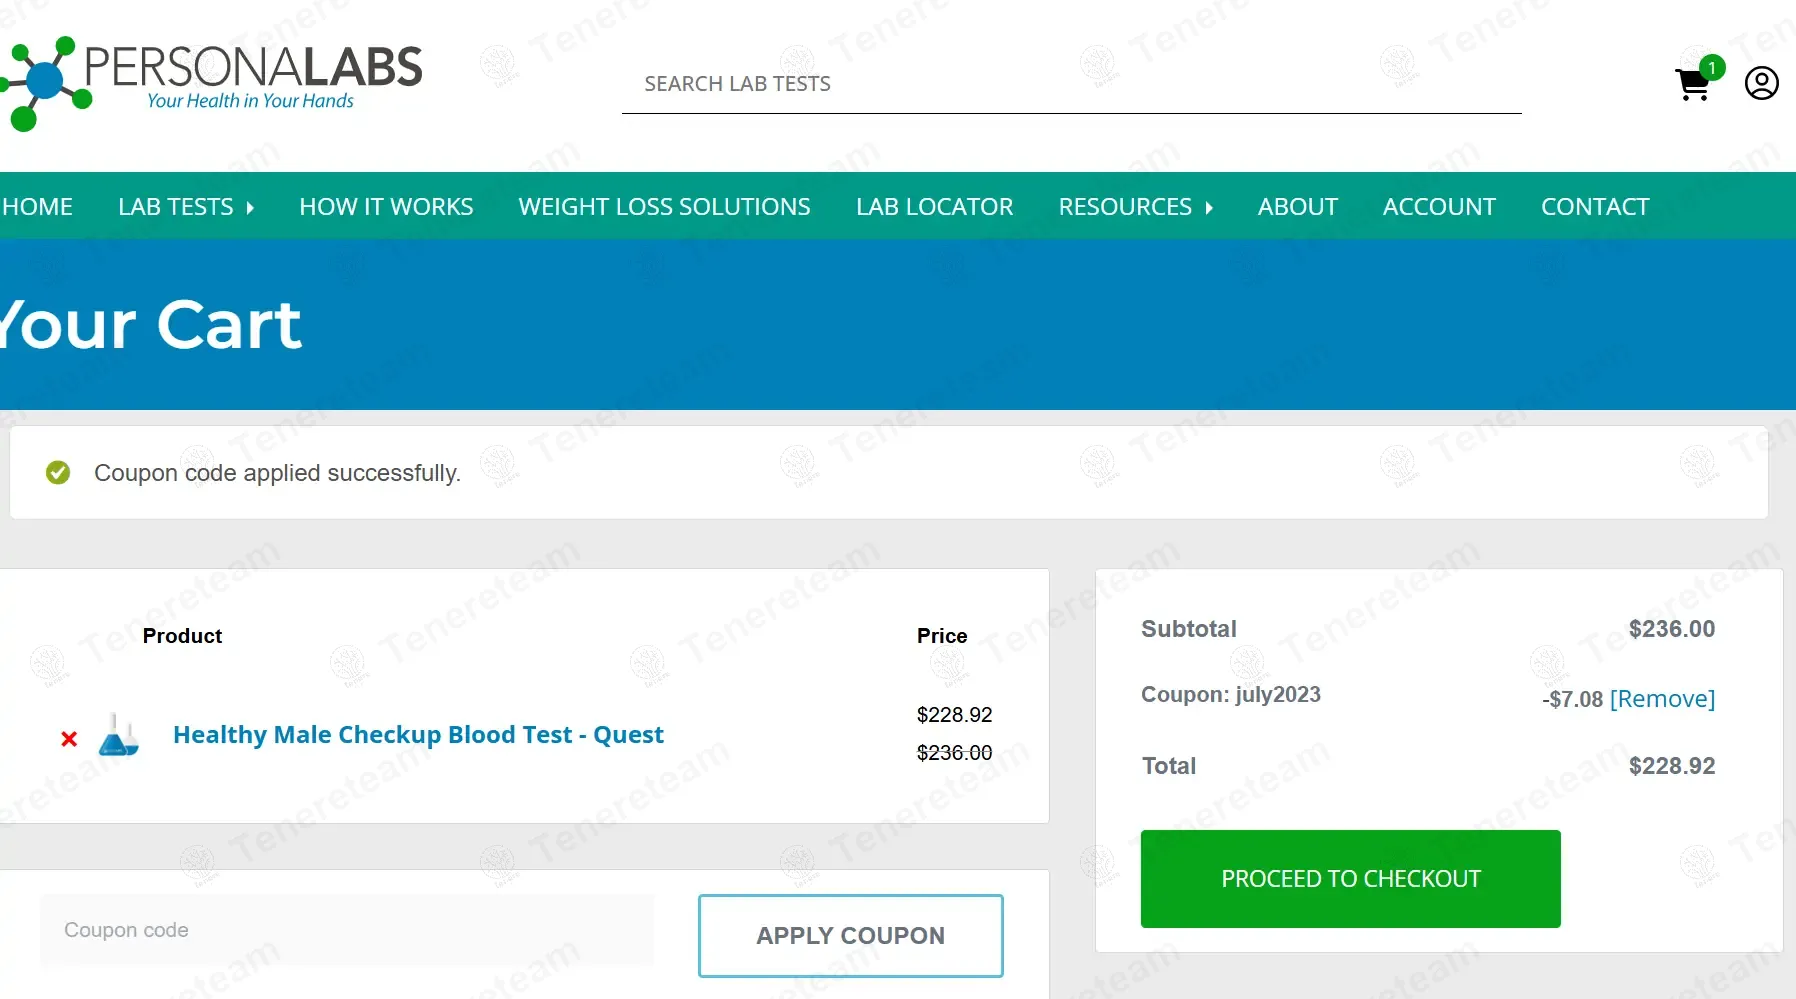Focus the Coupon code input field
1796x999 pixels.
[x=347, y=930]
